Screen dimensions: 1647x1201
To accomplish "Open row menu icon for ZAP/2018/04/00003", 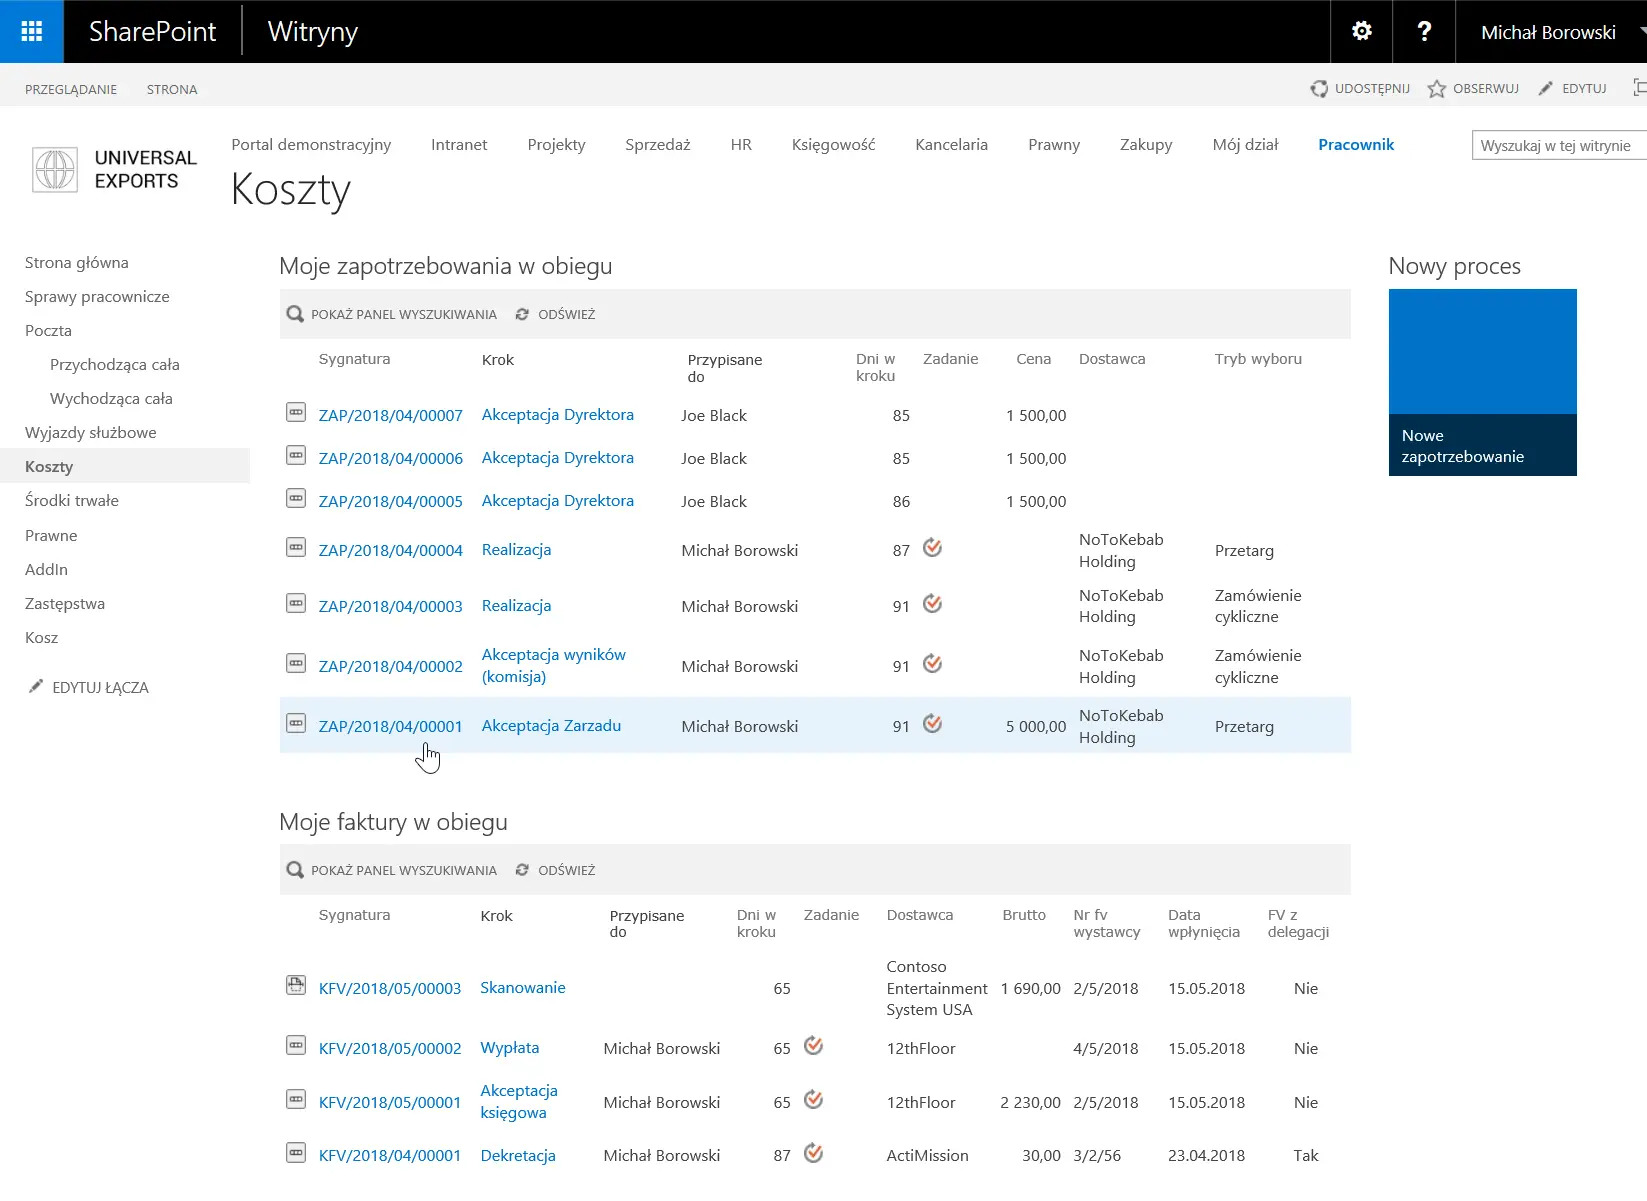I will point(296,603).
